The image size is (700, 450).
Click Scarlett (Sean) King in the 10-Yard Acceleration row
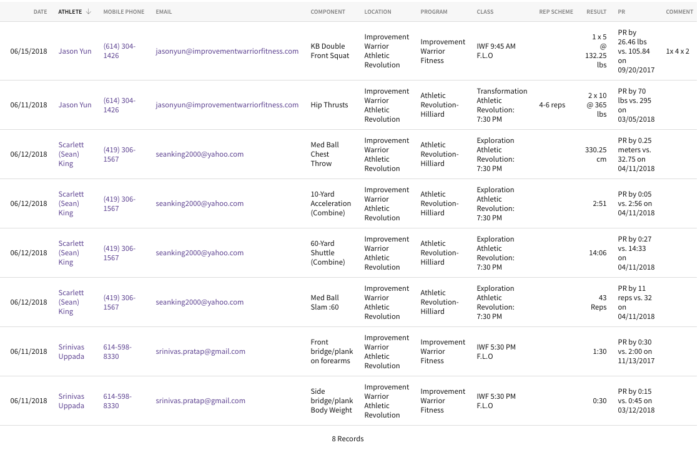[71, 204]
